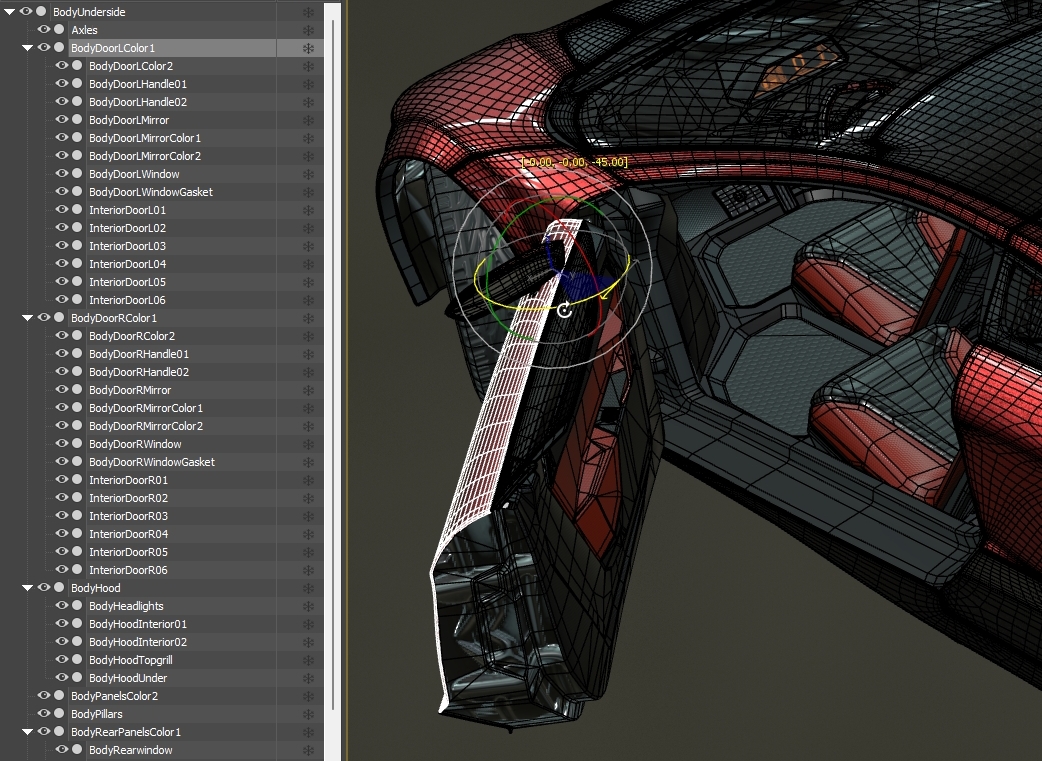Hide BodyUnderside using its eye icon

coord(26,11)
